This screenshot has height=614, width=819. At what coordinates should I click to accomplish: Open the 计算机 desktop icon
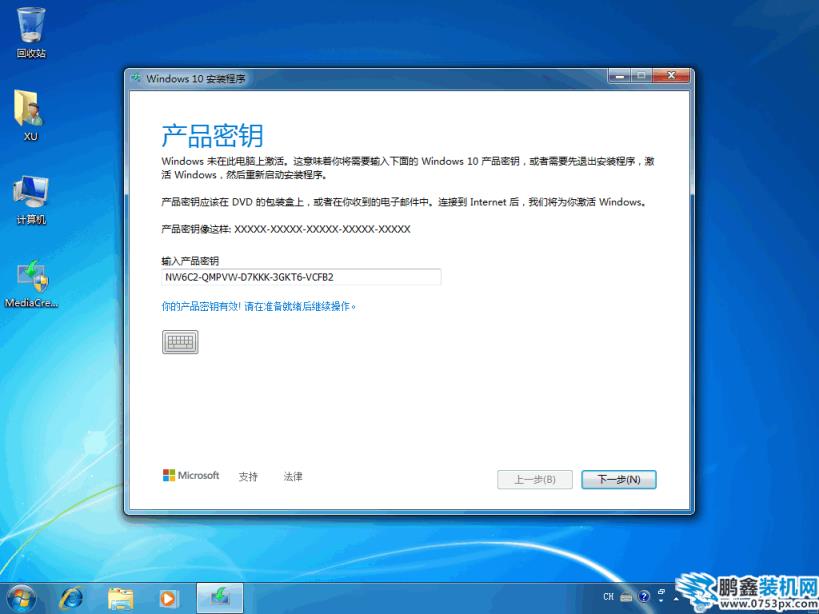coord(31,199)
